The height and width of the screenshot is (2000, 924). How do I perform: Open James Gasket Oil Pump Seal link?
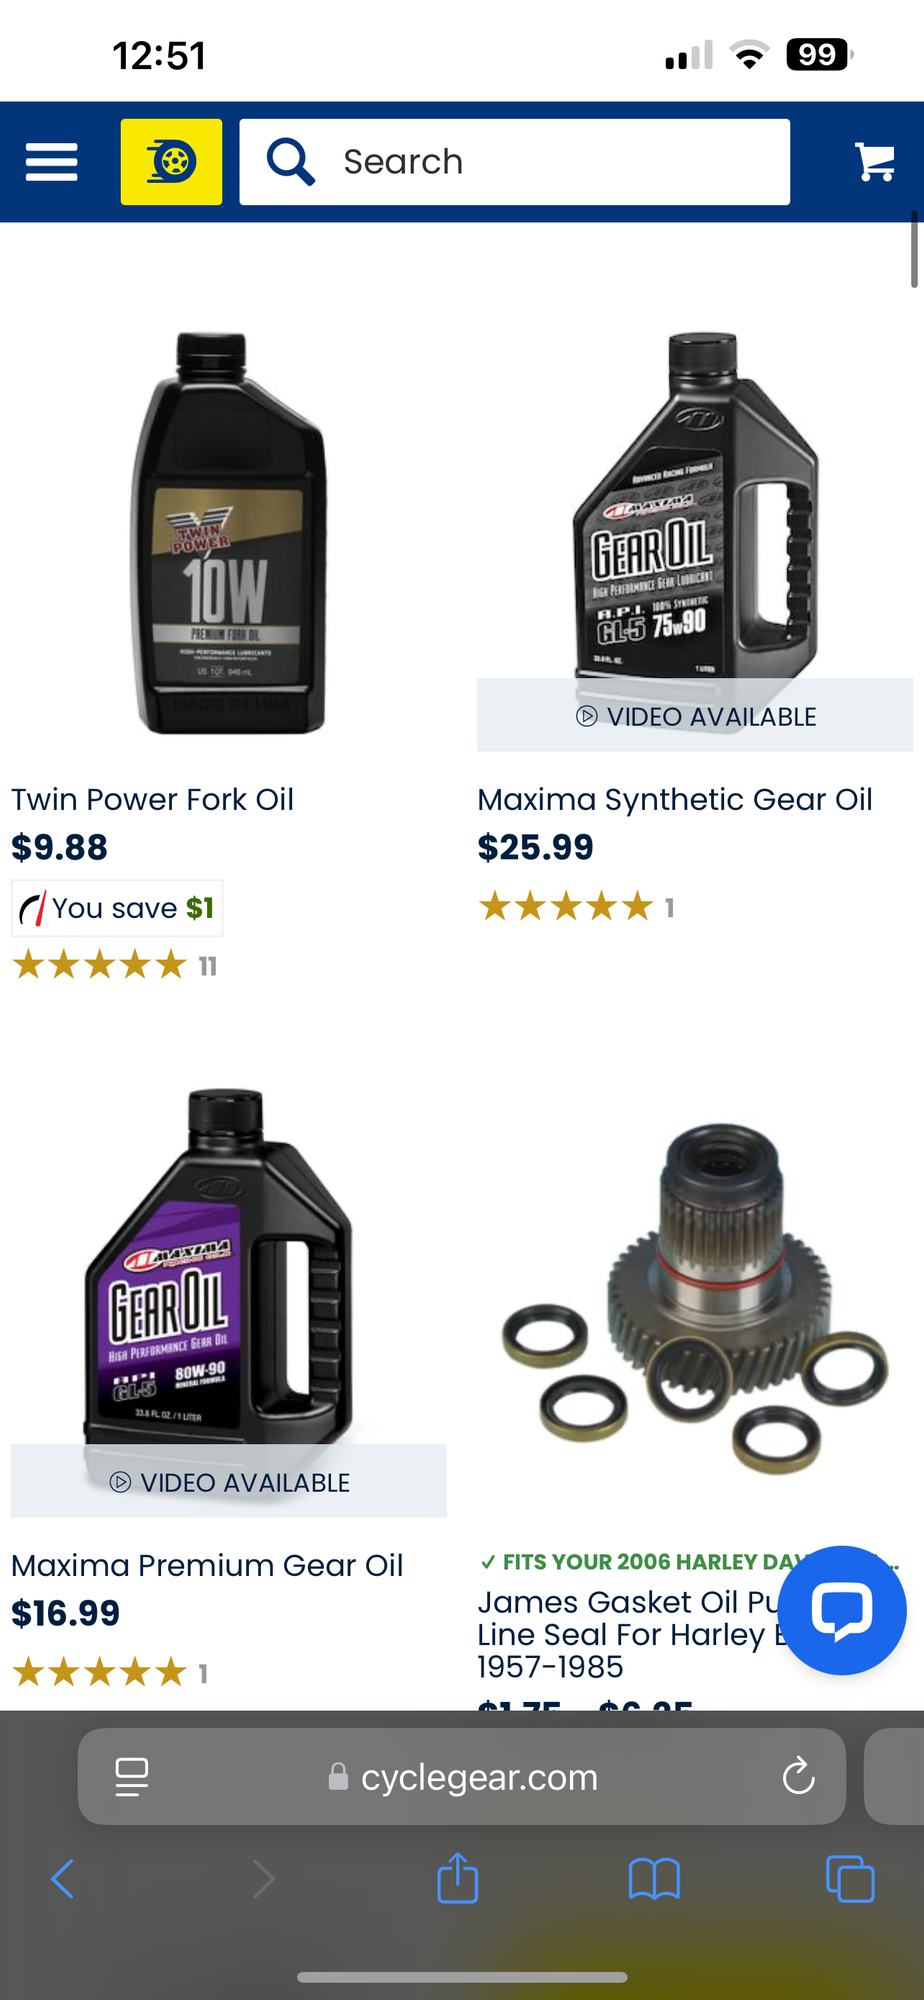(628, 1634)
